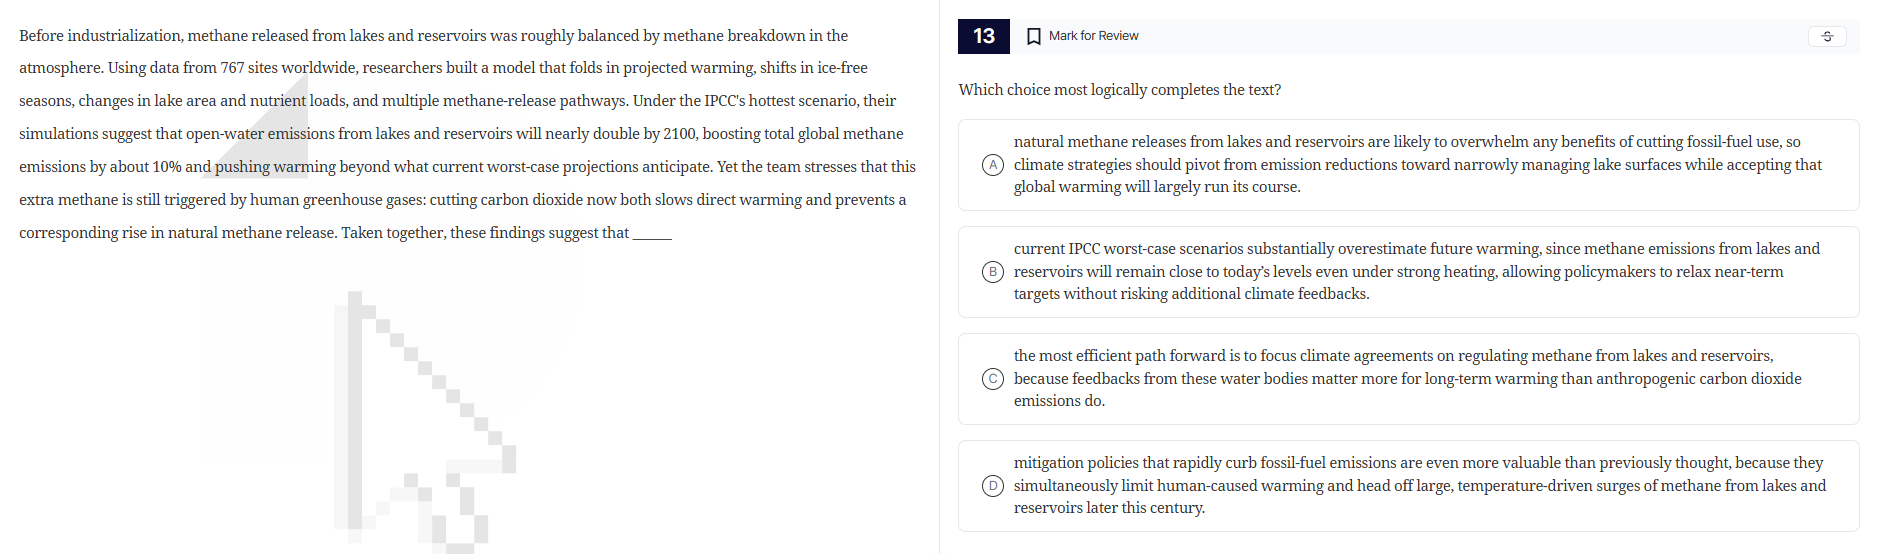Click the bookmark icon beside Mark for Review
Screen dimensions: 1890x554
[x=1034, y=36]
